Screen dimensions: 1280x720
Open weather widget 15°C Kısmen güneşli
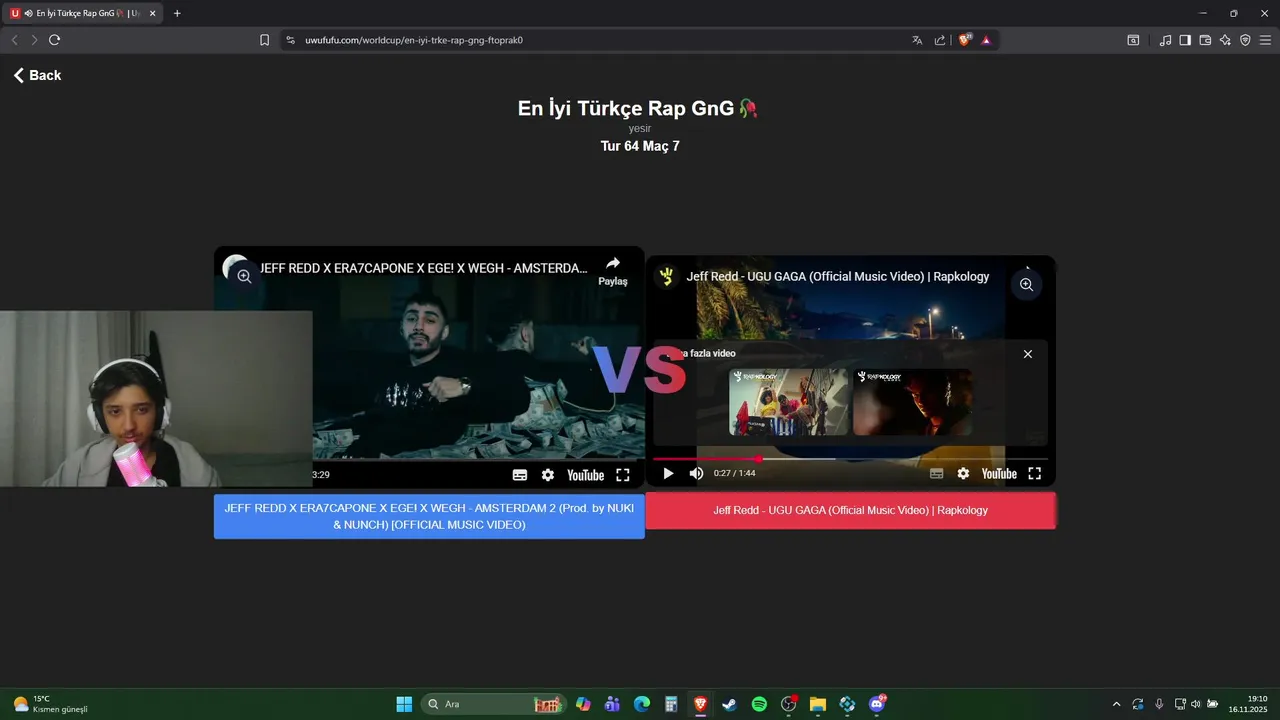click(51, 704)
